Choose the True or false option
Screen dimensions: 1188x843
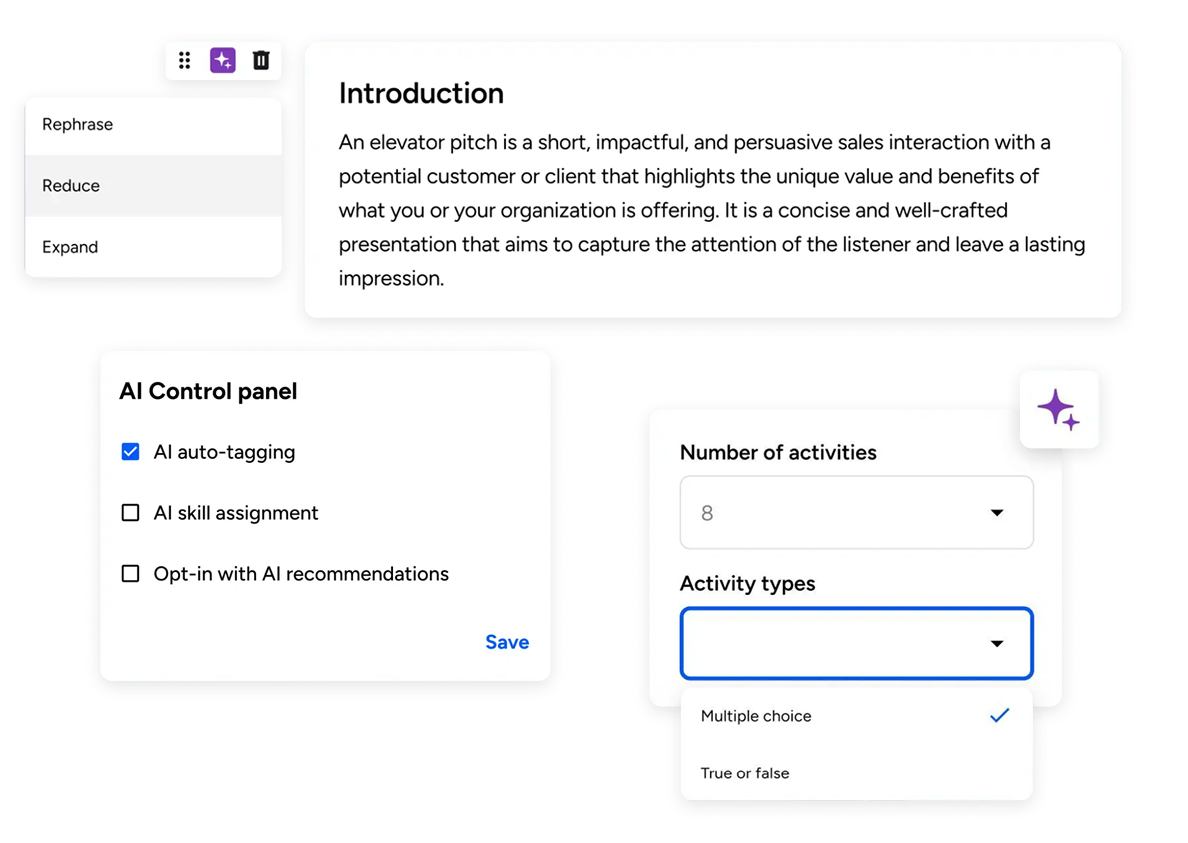(745, 773)
